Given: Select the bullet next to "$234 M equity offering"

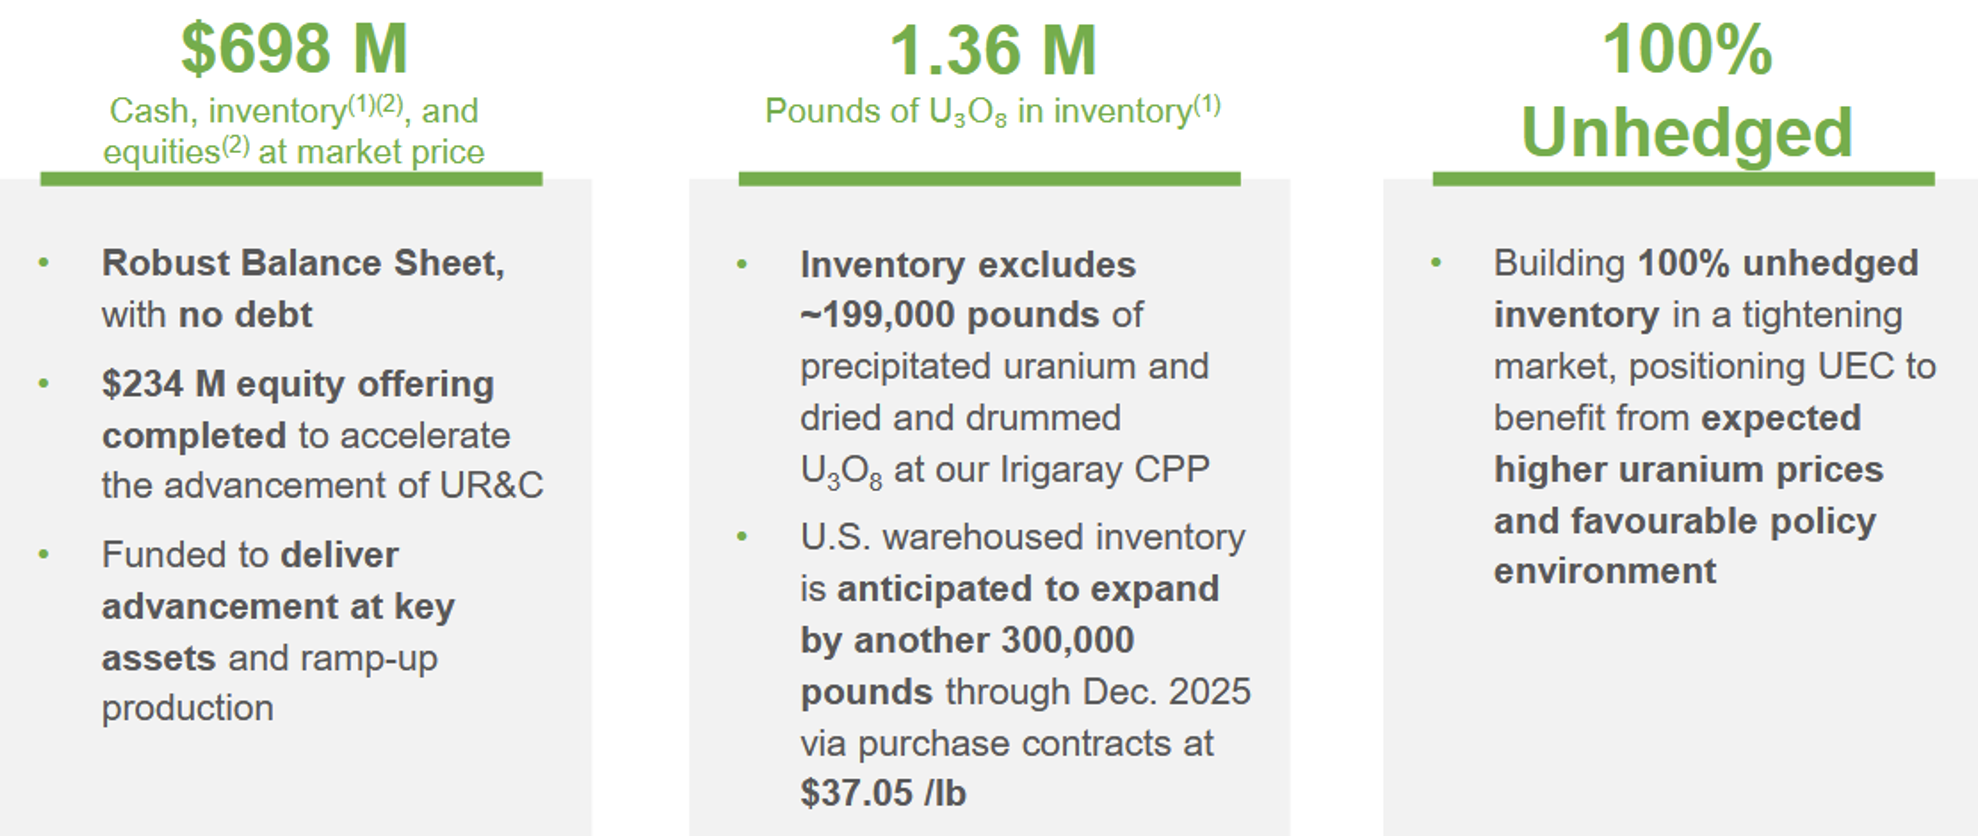Looking at the screenshot, I should point(44,384).
